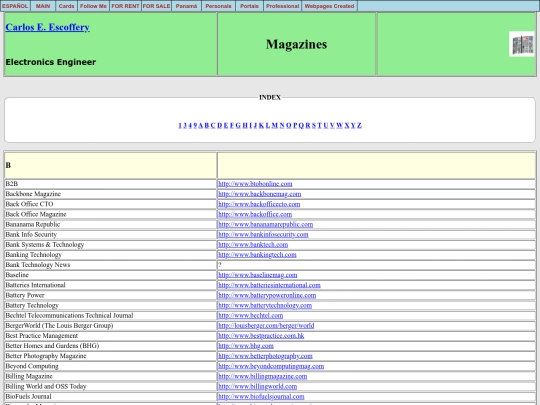Open the bestpractice.com.hk link
The height and width of the screenshot is (405, 540).
[261, 336]
